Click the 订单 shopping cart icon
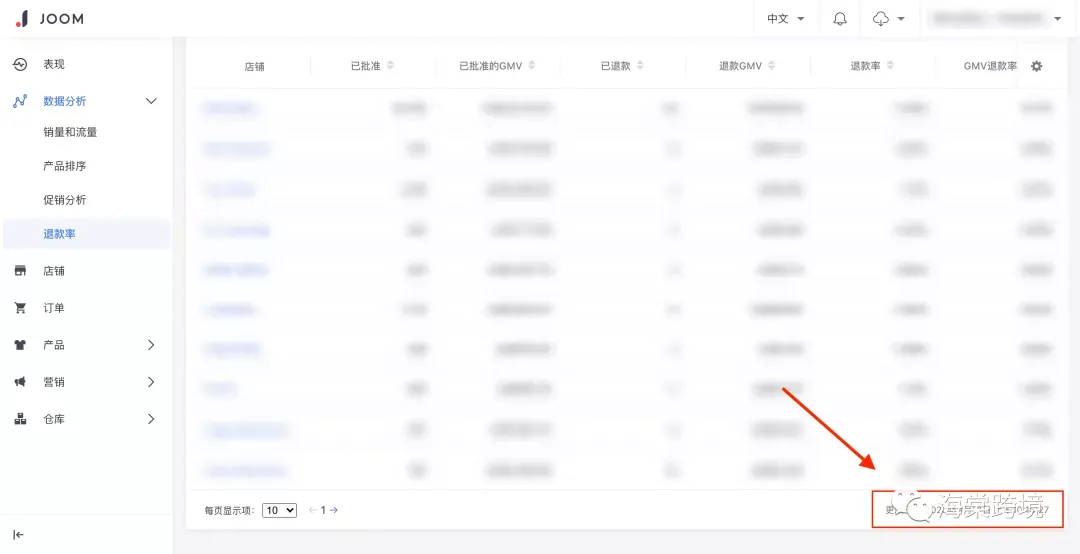Screen dimensions: 1080x554 pyautogui.click(x=20, y=308)
